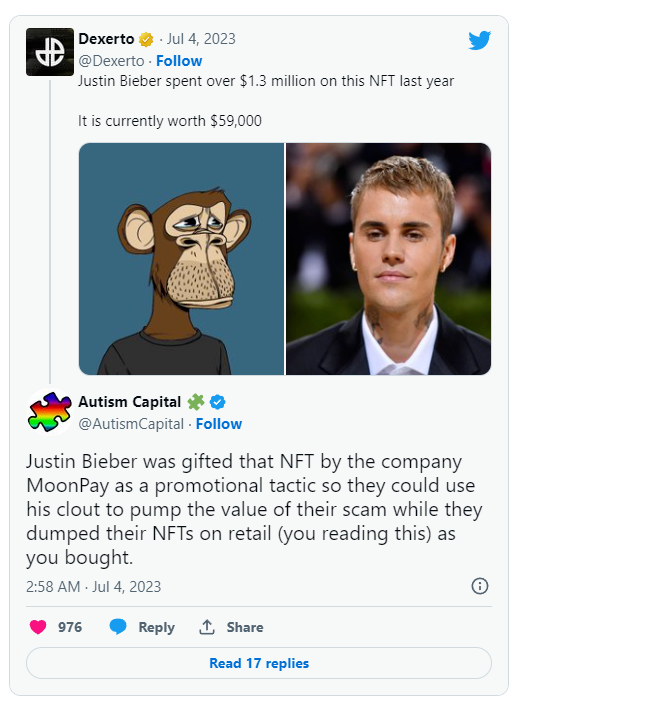
Task: Open the Bored Ape NFT image
Action: pos(182,259)
